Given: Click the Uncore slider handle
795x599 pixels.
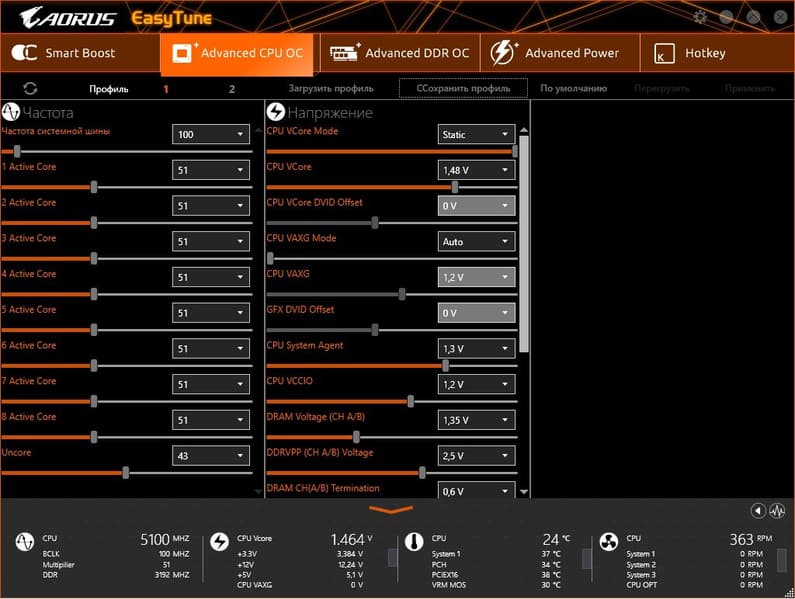Looking at the screenshot, I should point(126,473).
